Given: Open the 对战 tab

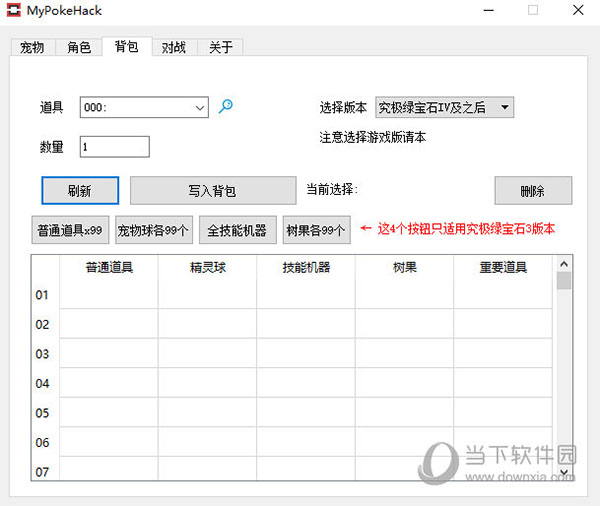Looking at the screenshot, I should coord(174,47).
